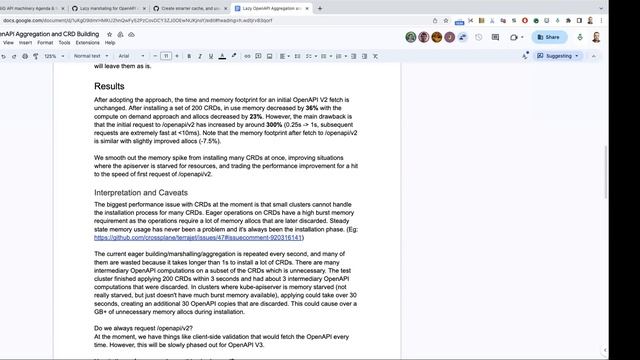Open the Extensions menu

tap(87, 42)
